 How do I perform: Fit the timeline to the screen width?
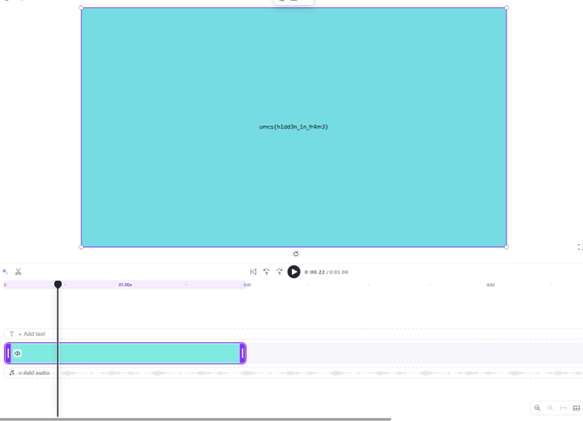pos(563,408)
